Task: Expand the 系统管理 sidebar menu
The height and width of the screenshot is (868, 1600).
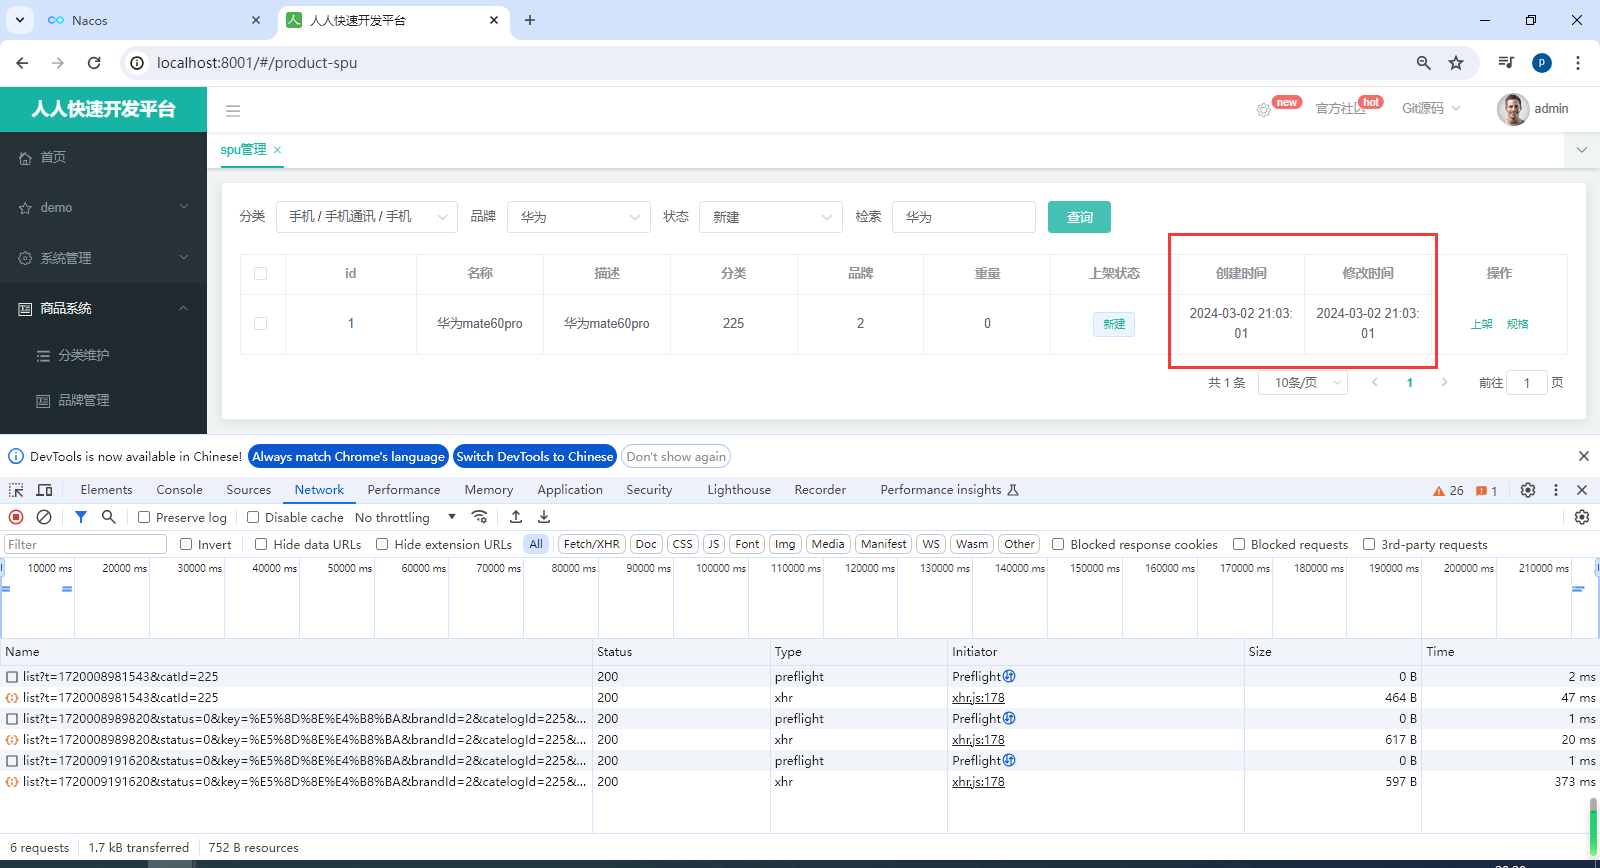Action: click(103, 258)
